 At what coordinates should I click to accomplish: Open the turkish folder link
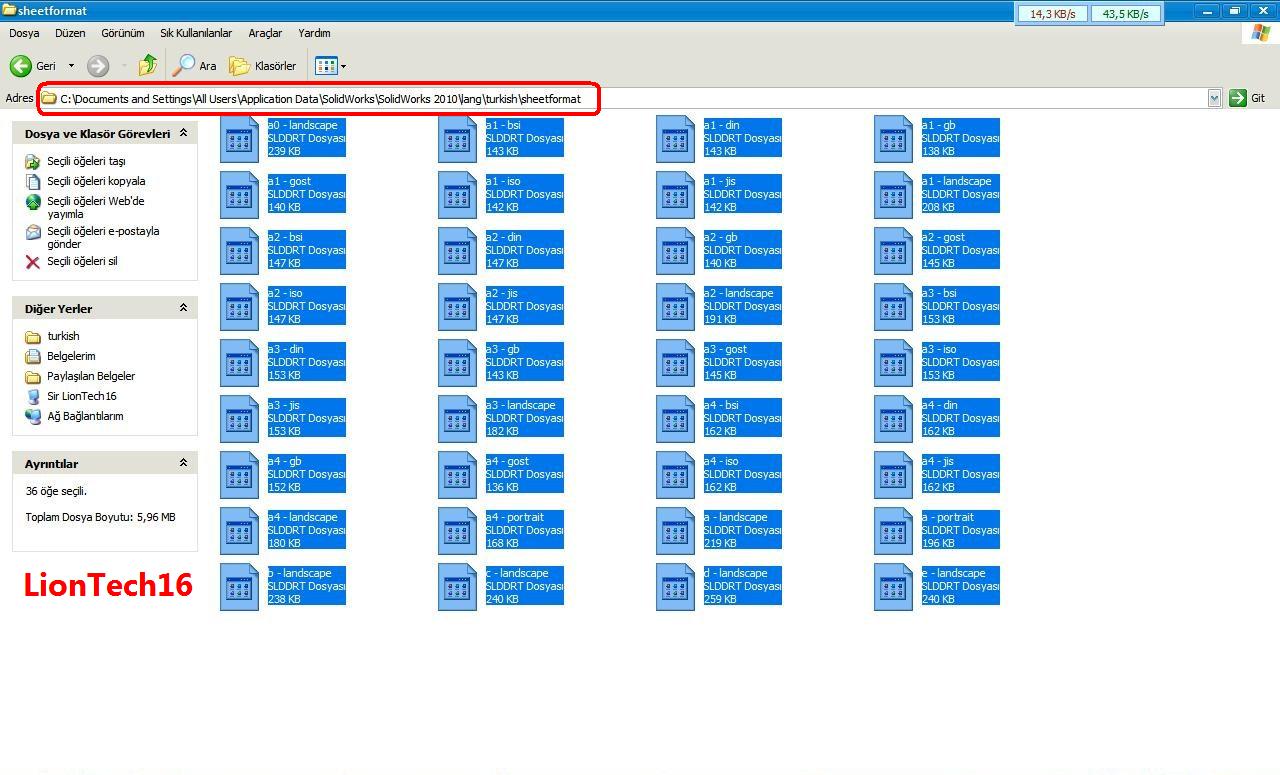(63, 336)
